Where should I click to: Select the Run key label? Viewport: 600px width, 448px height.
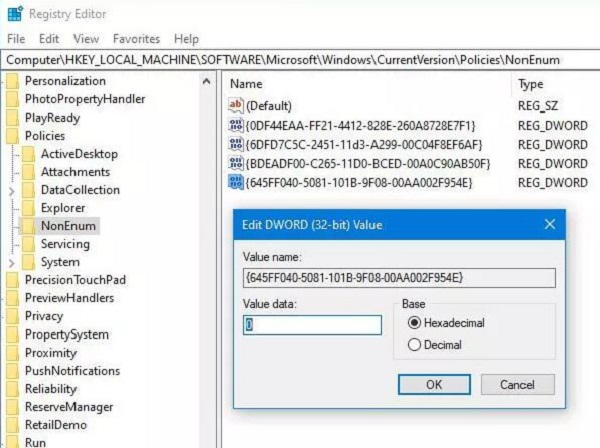35,442
